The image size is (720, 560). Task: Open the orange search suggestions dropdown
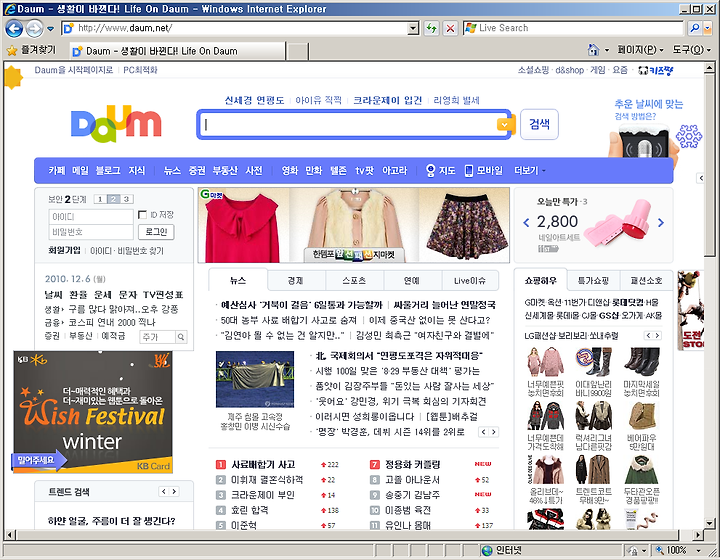504,124
